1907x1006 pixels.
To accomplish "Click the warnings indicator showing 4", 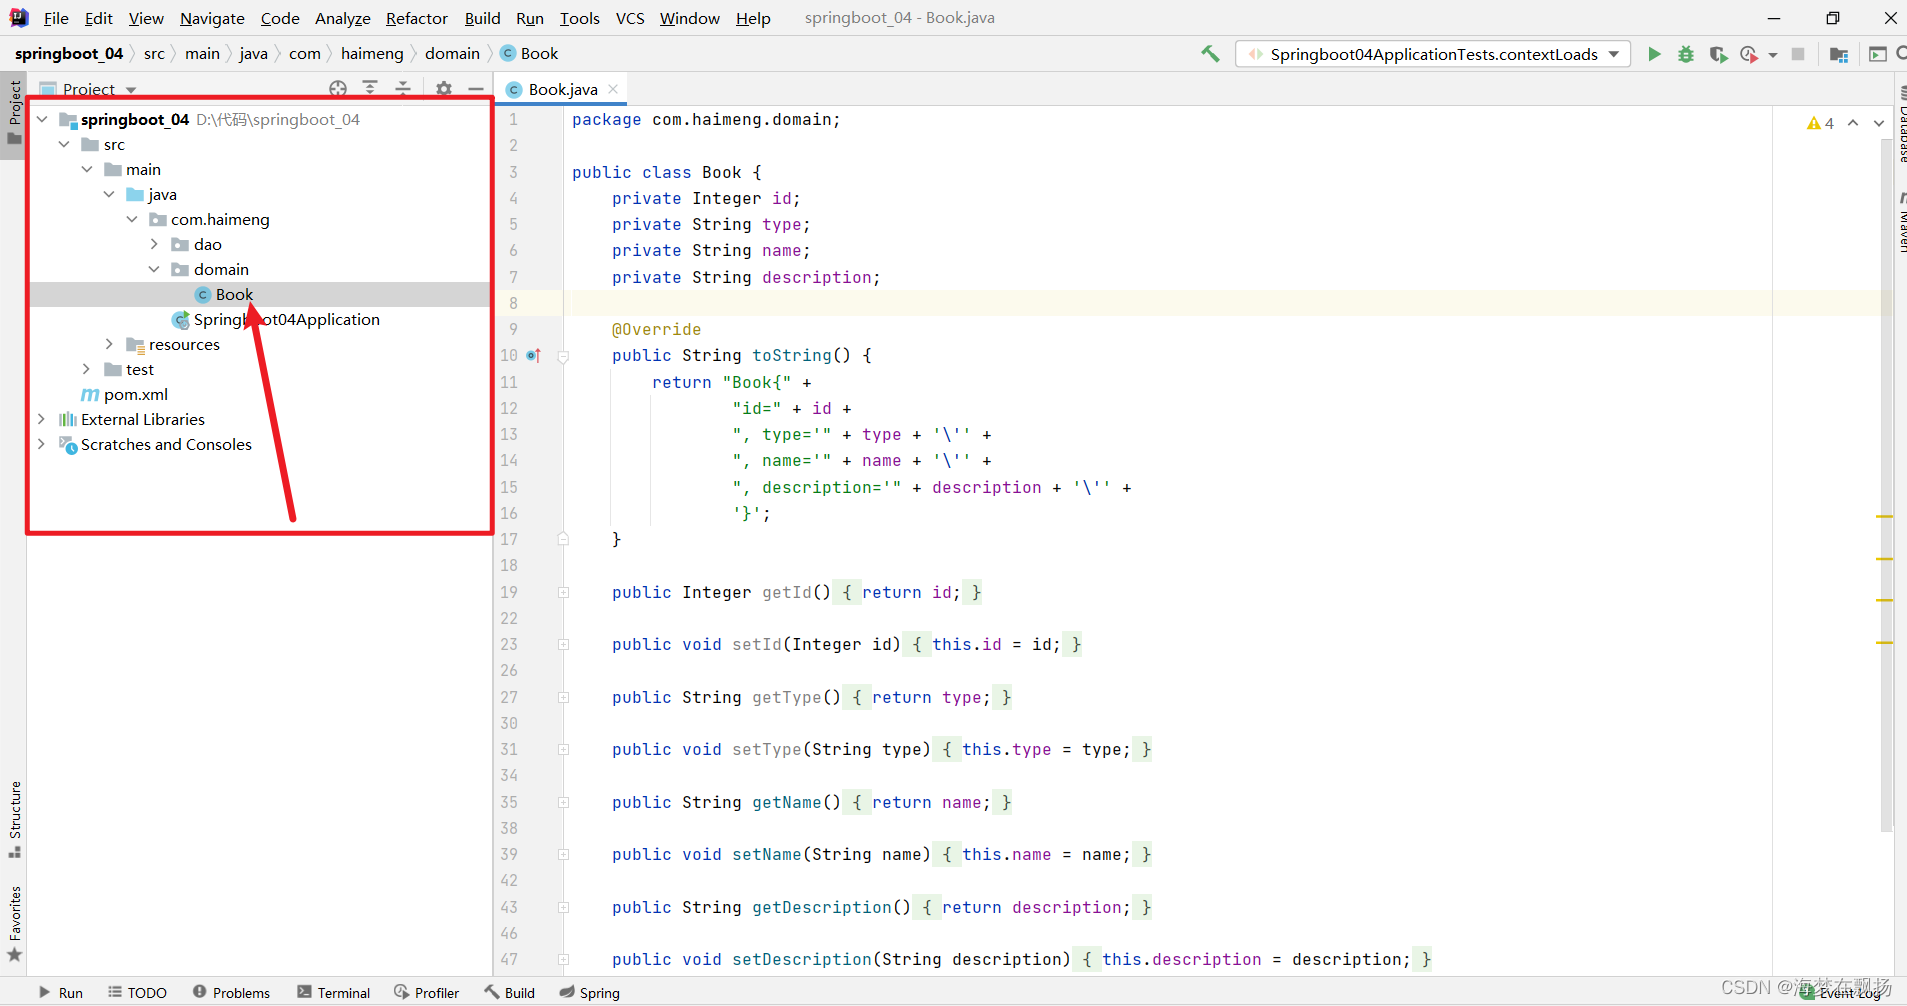I will pos(1820,123).
